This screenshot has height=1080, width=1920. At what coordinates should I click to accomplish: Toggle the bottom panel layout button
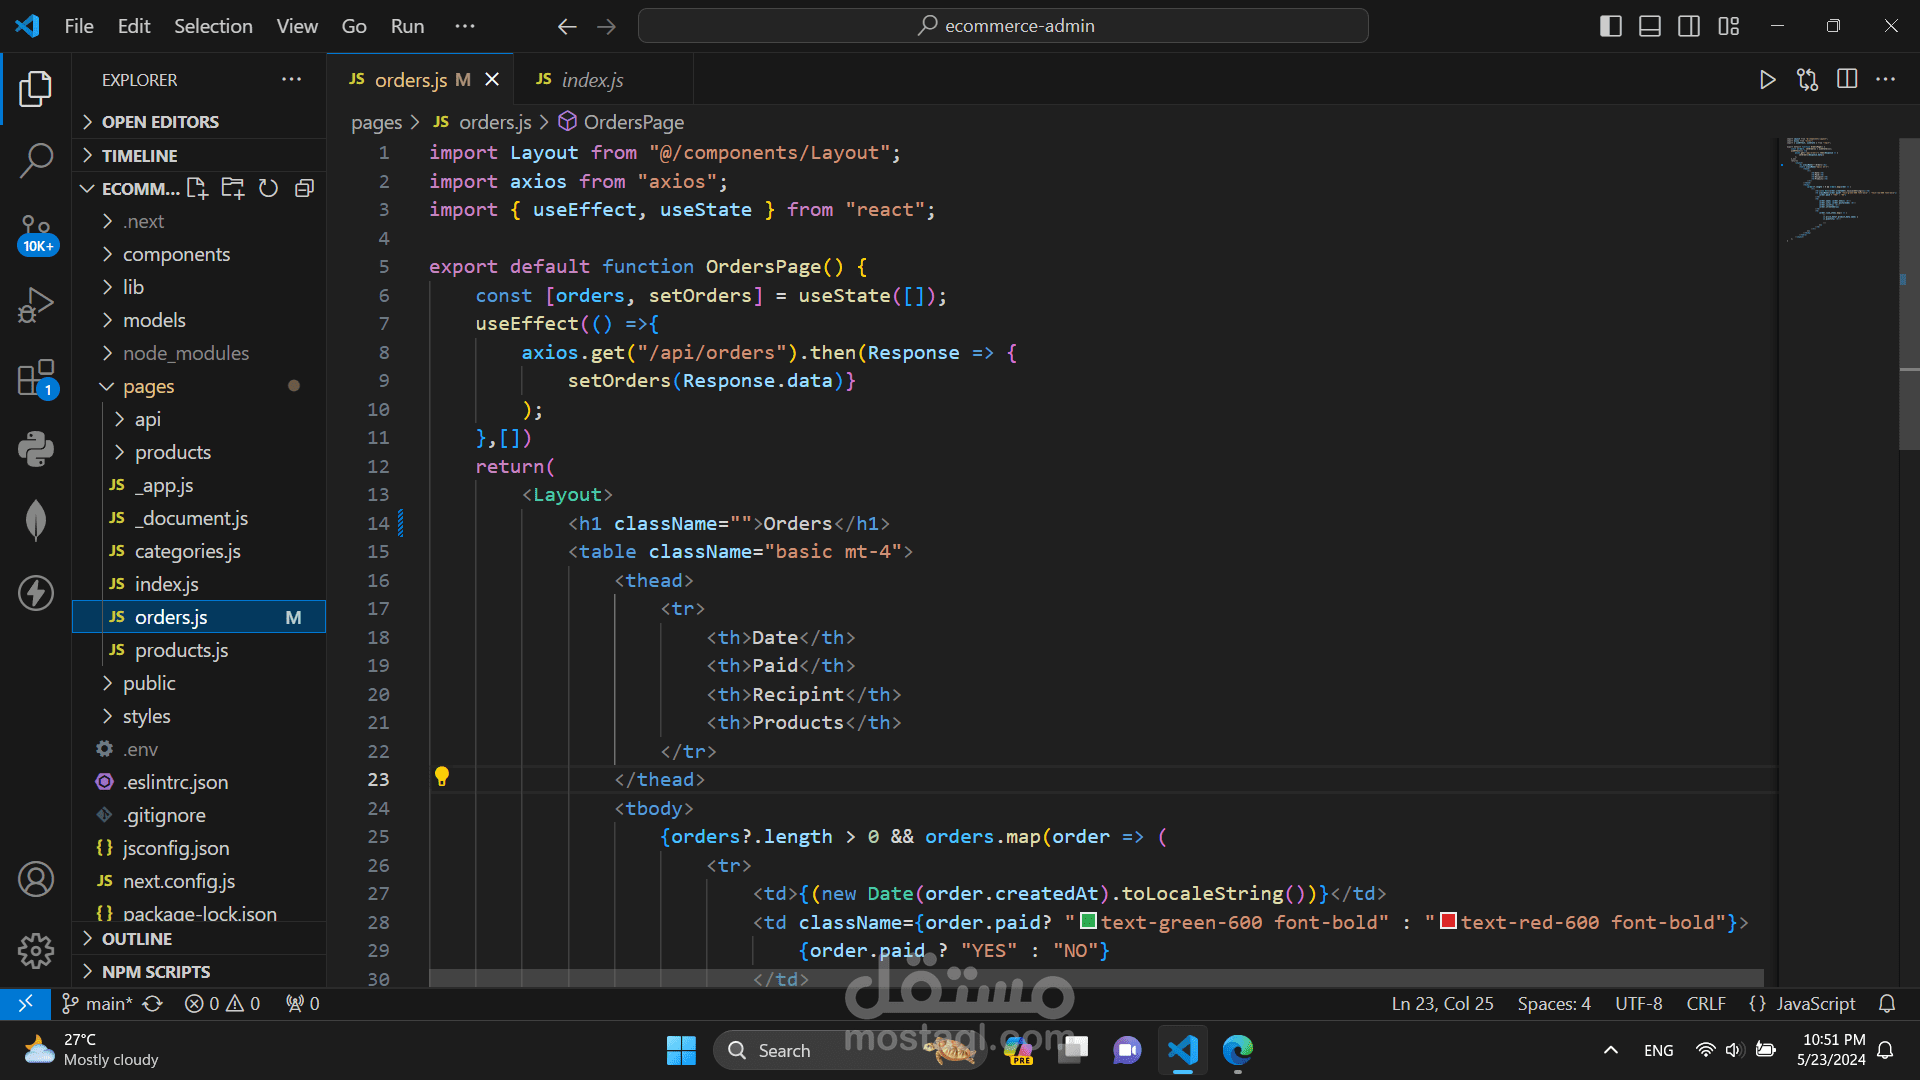pyautogui.click(x=1650, y=26)
